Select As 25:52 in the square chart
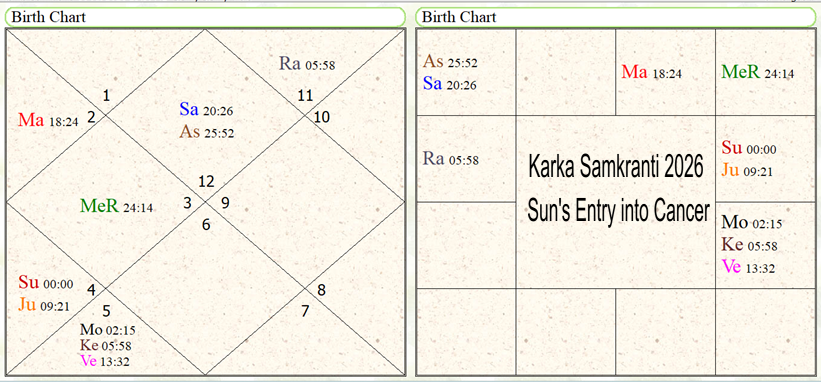Viewport: 821px width, 382px height. pyautogui.click(x=450, y=62)
